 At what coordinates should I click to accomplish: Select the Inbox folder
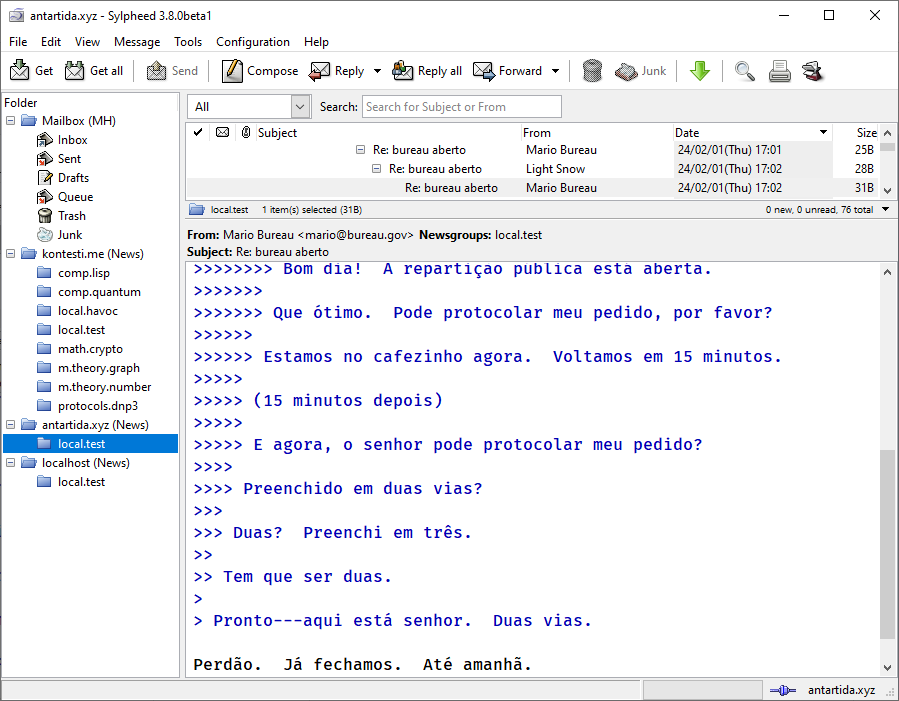pyautogui.click(x=72, y=140)
